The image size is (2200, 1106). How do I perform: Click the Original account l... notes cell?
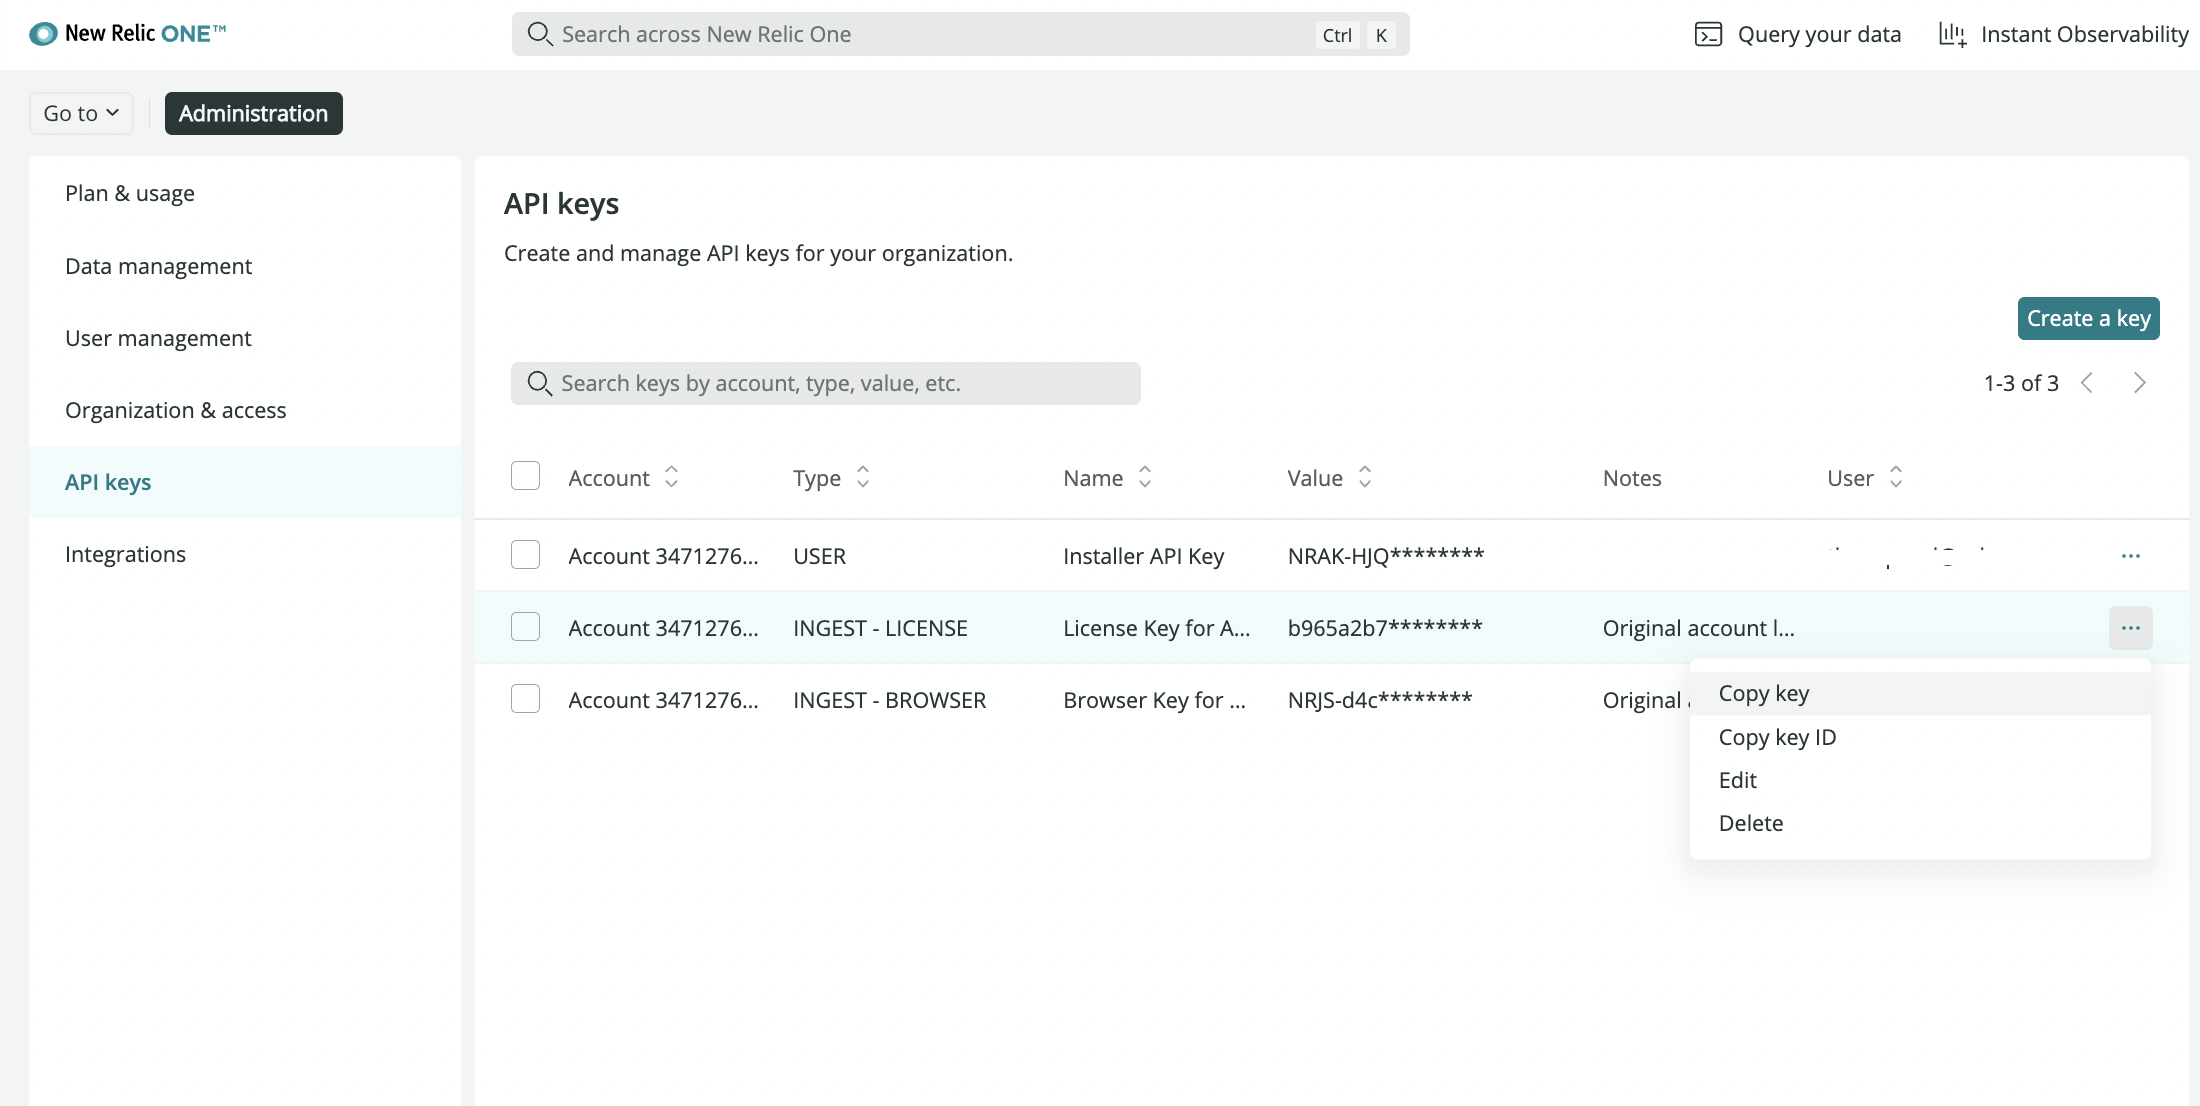tap(1698, 628)
